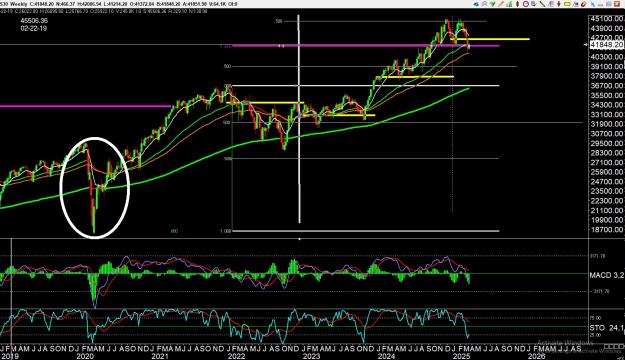Viewport: 625px width, 360px height.
Task: Click the dark red eraser-shaped toolbar icon
Action: point(584,4)
